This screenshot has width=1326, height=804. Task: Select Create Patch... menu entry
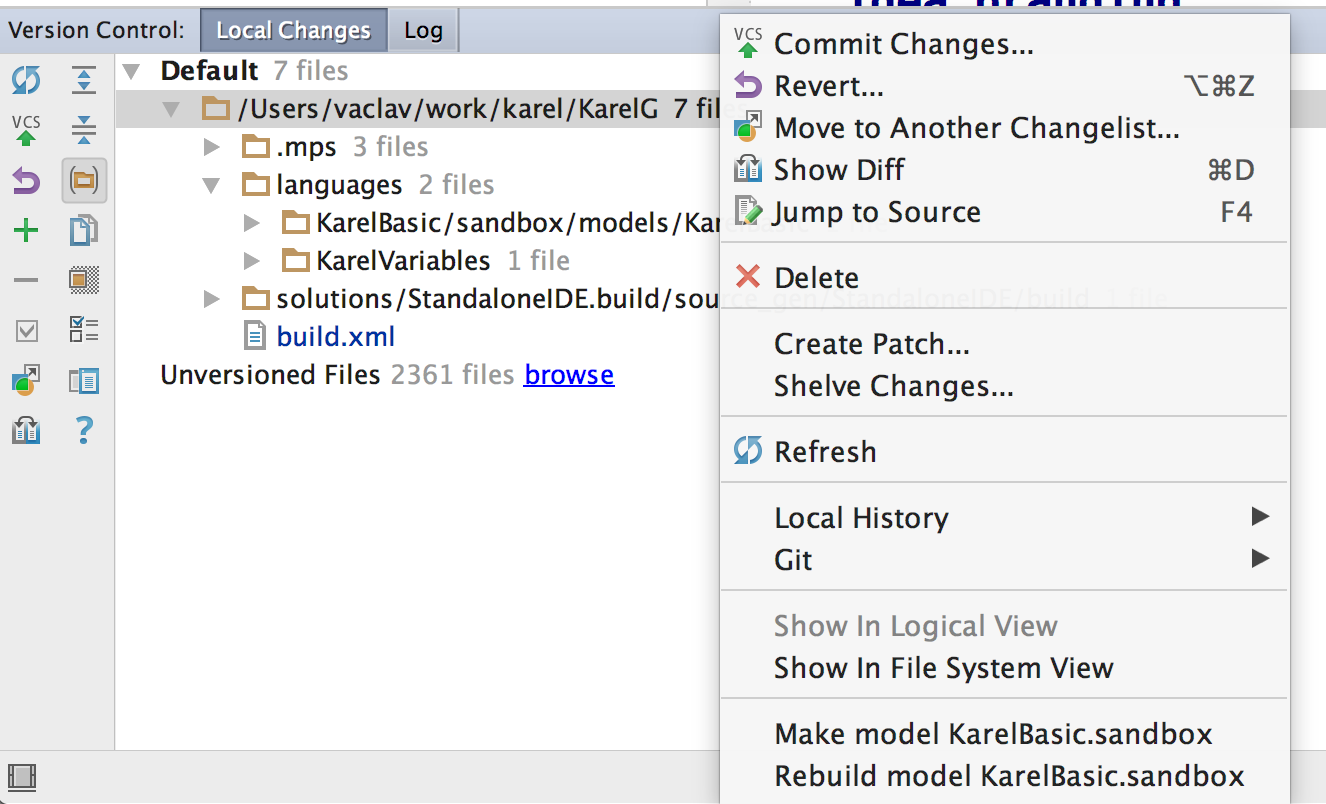coord(871,345)
